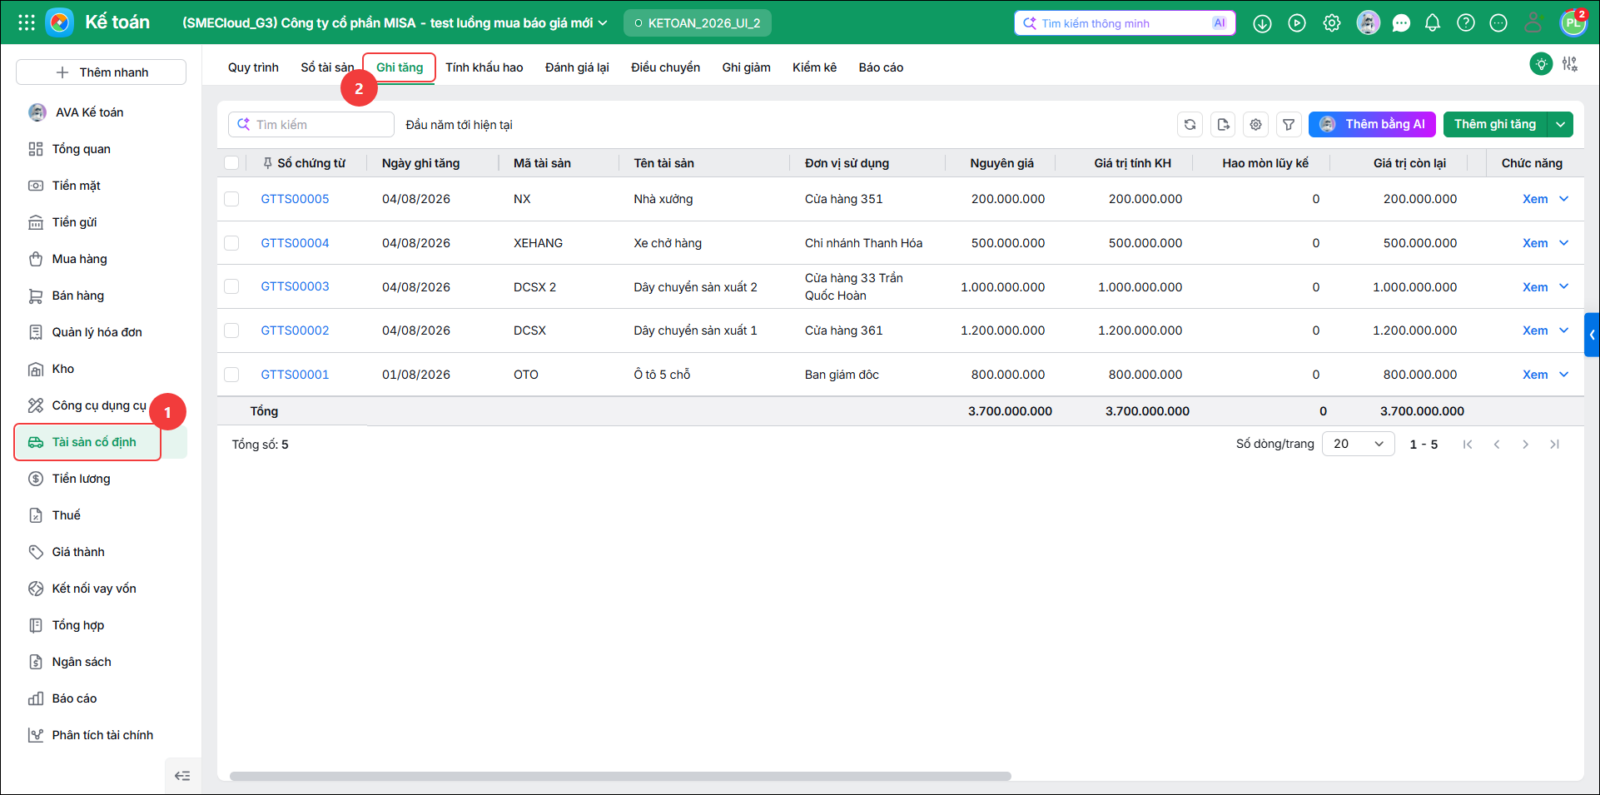Click the Tìm kiếm search field

pos(311,125)
